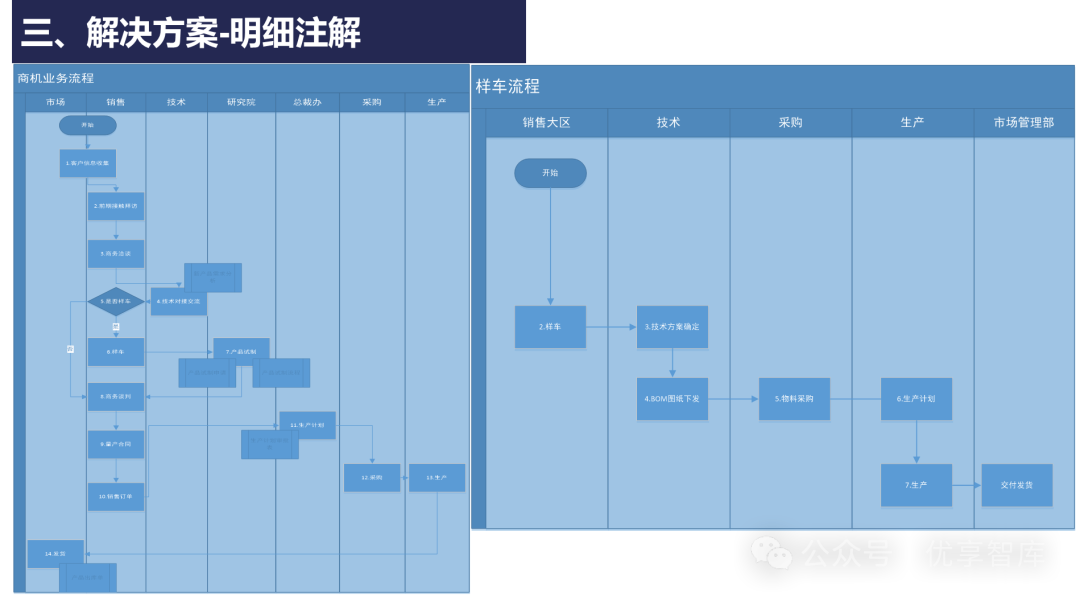Image resolution: width=1080 pixels, height=597 pixels.
Task: Select the 样车流程 chart title
Action: point(508,86)
